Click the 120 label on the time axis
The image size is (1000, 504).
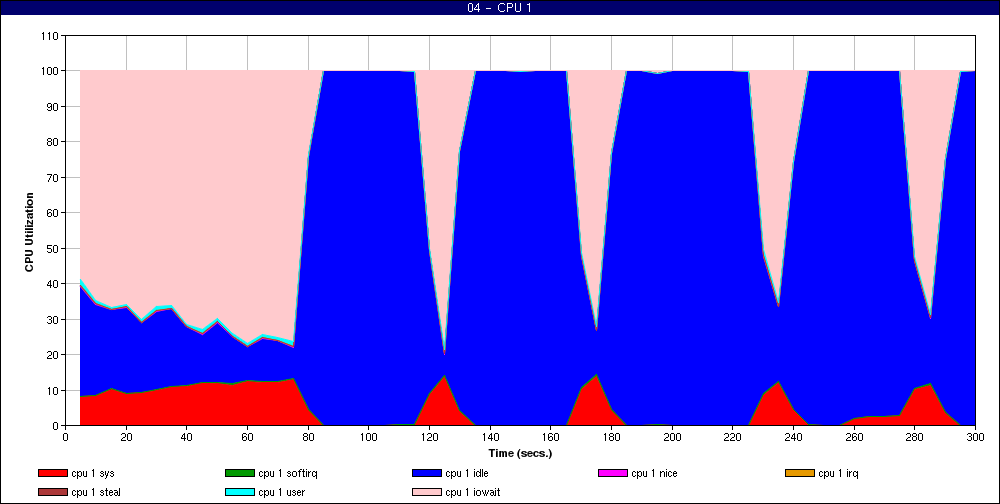pyautogui.click(x=429, y=437)
